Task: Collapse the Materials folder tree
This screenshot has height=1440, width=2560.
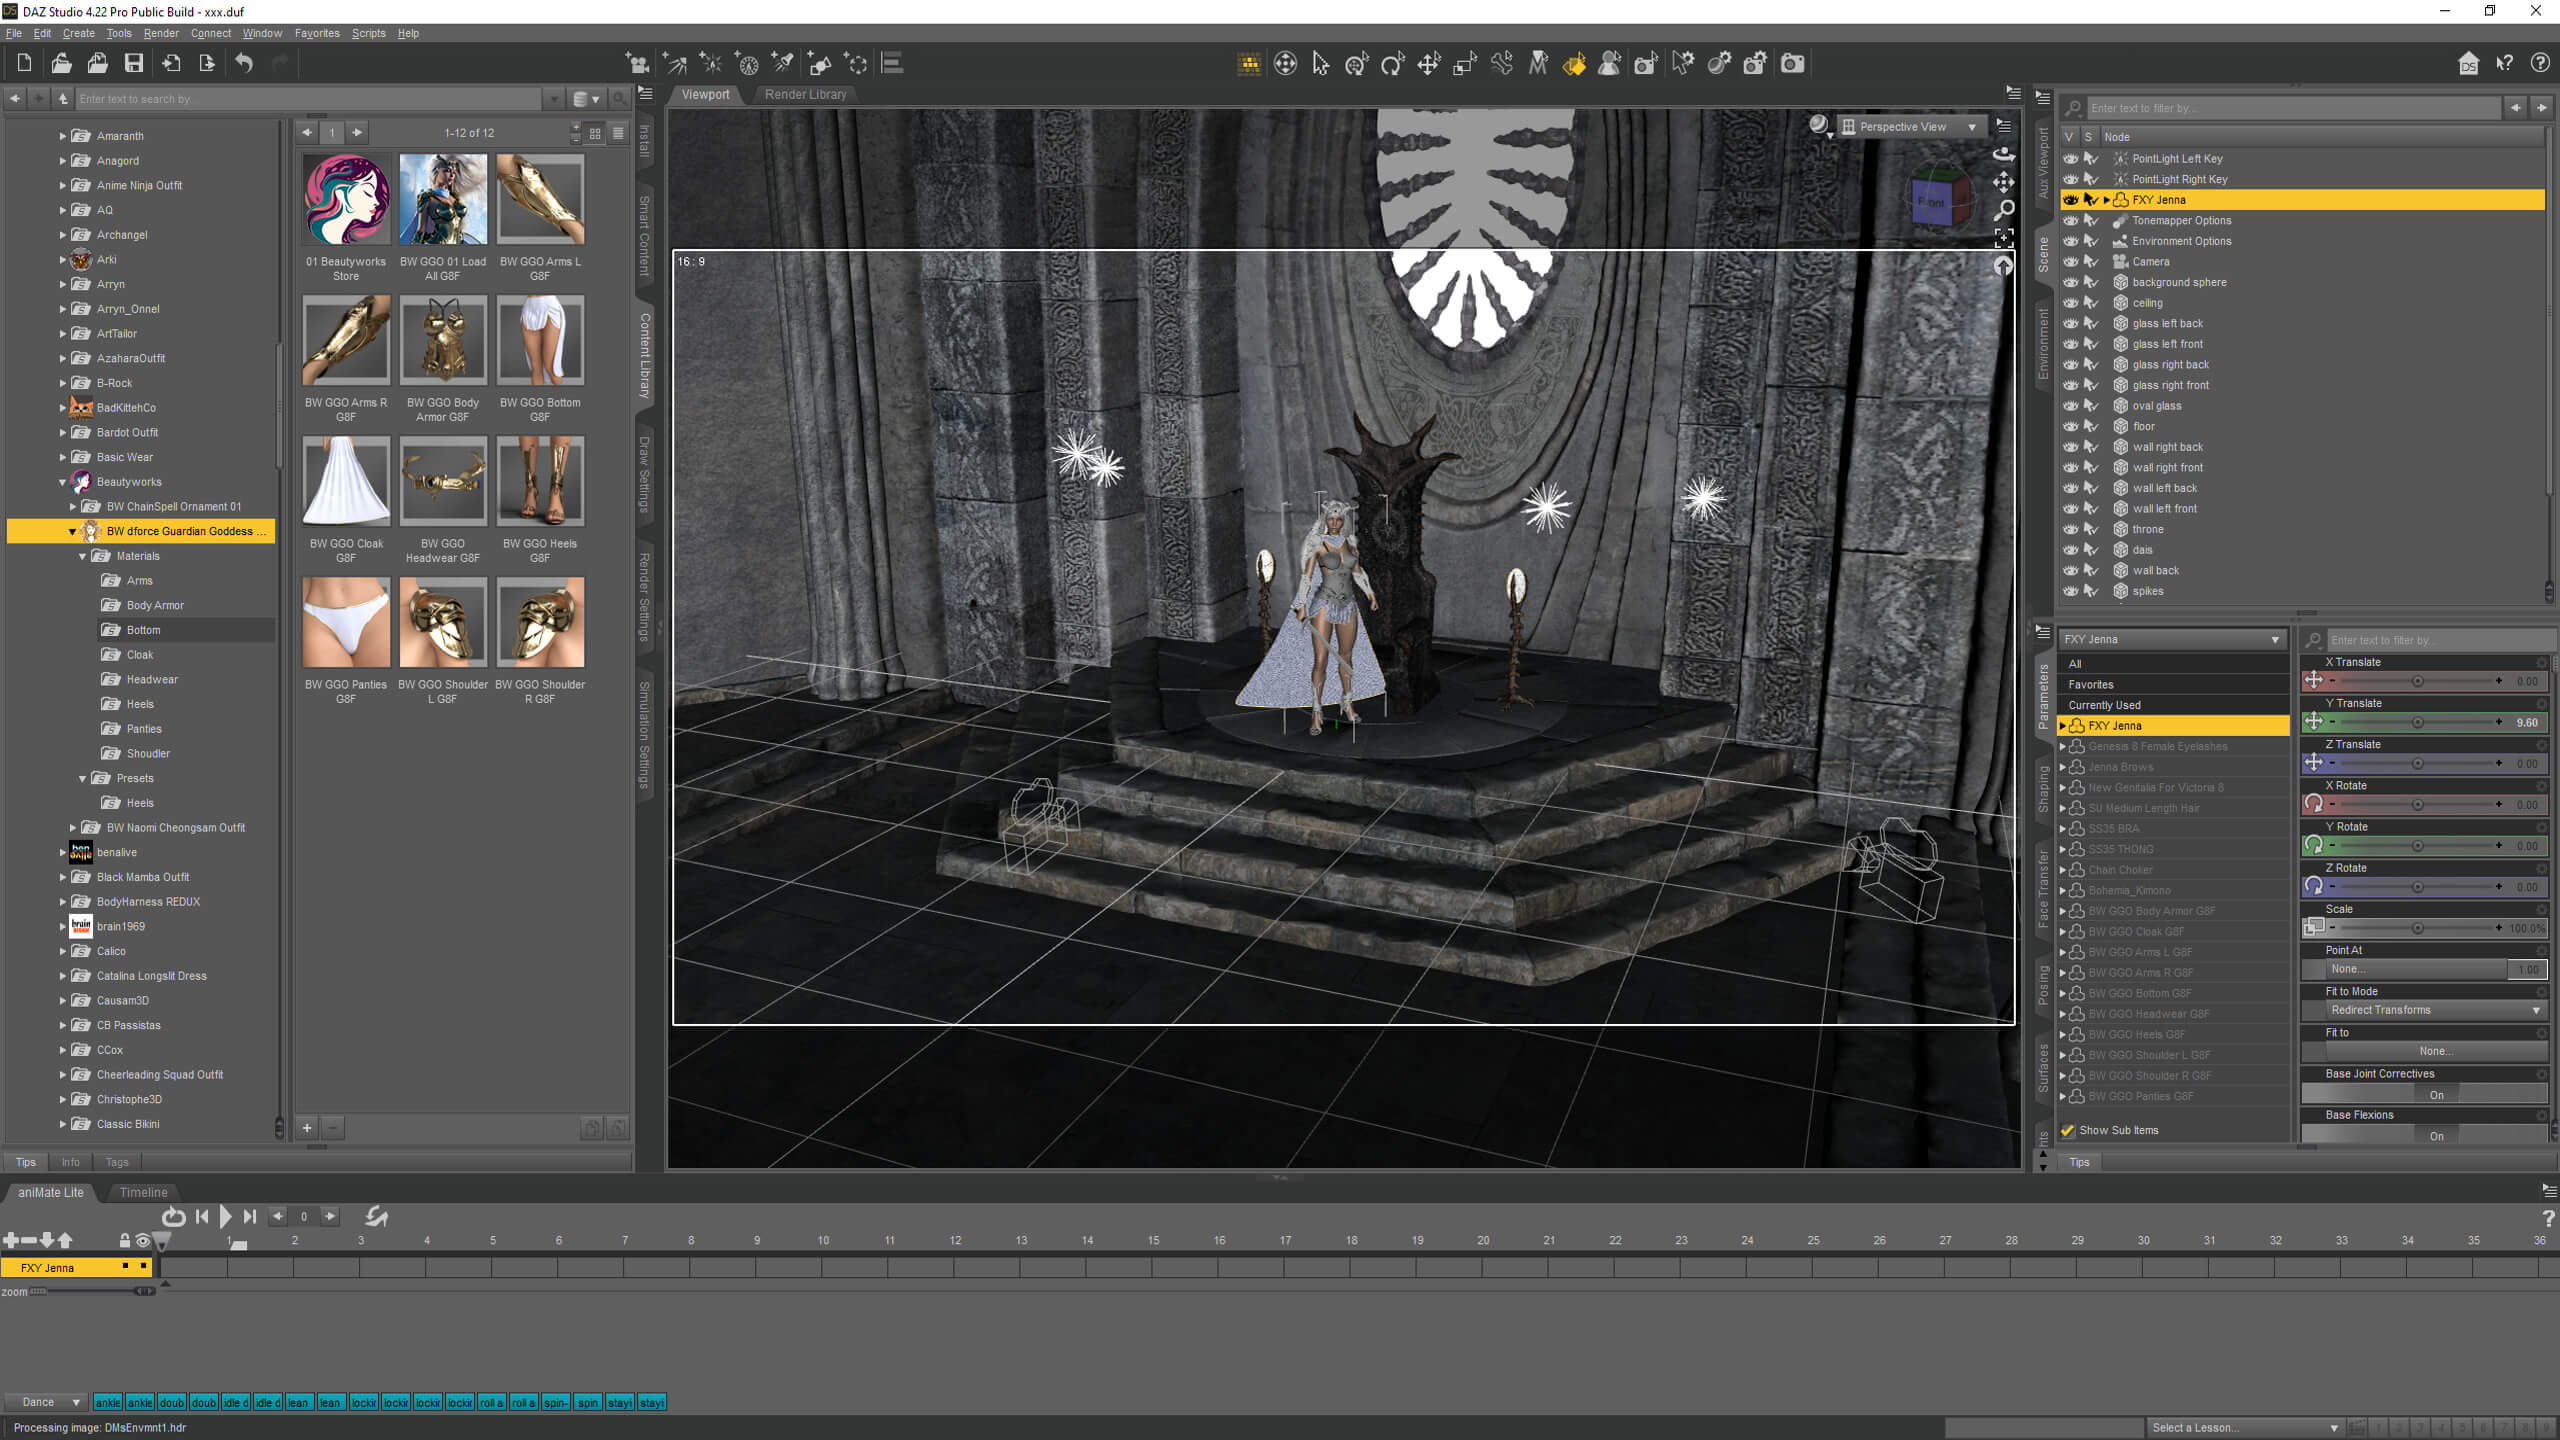Action: [x=83, y=556]
